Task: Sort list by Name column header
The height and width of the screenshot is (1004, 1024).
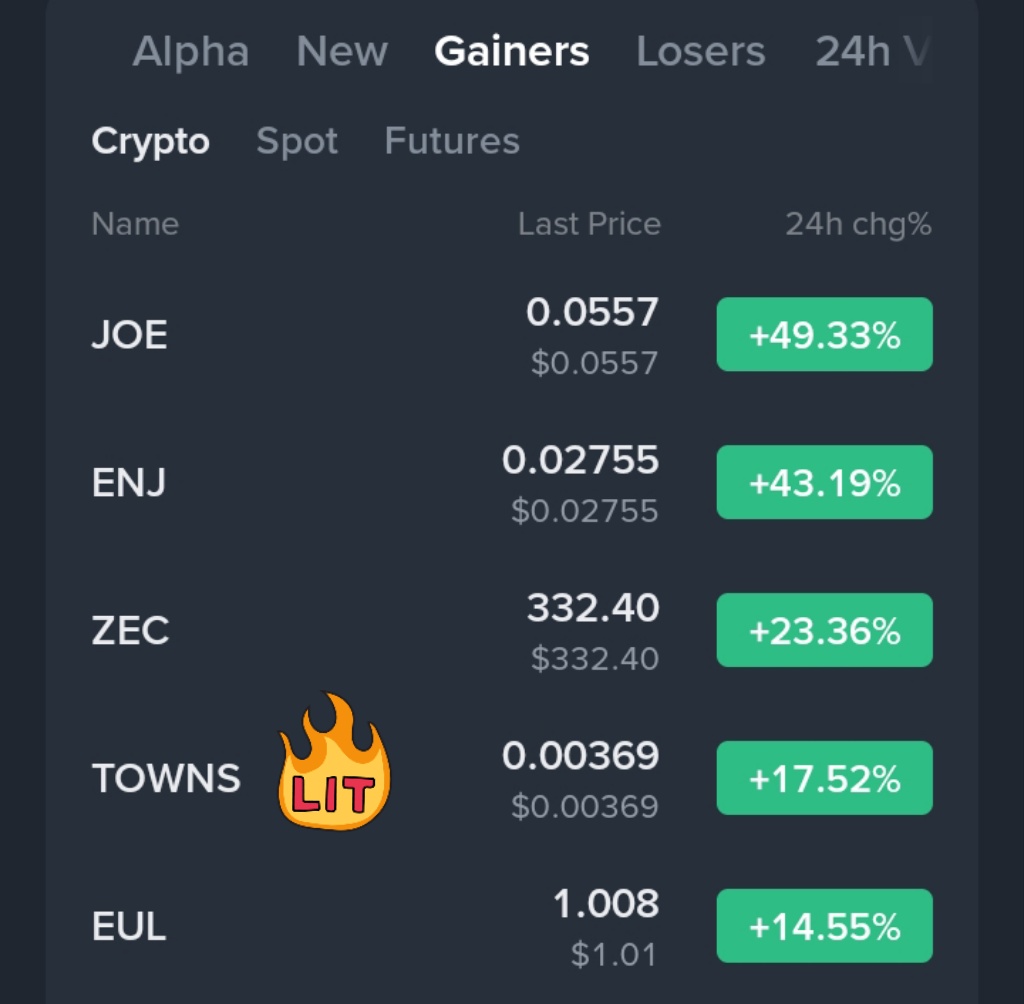Action: coord(135,224)
